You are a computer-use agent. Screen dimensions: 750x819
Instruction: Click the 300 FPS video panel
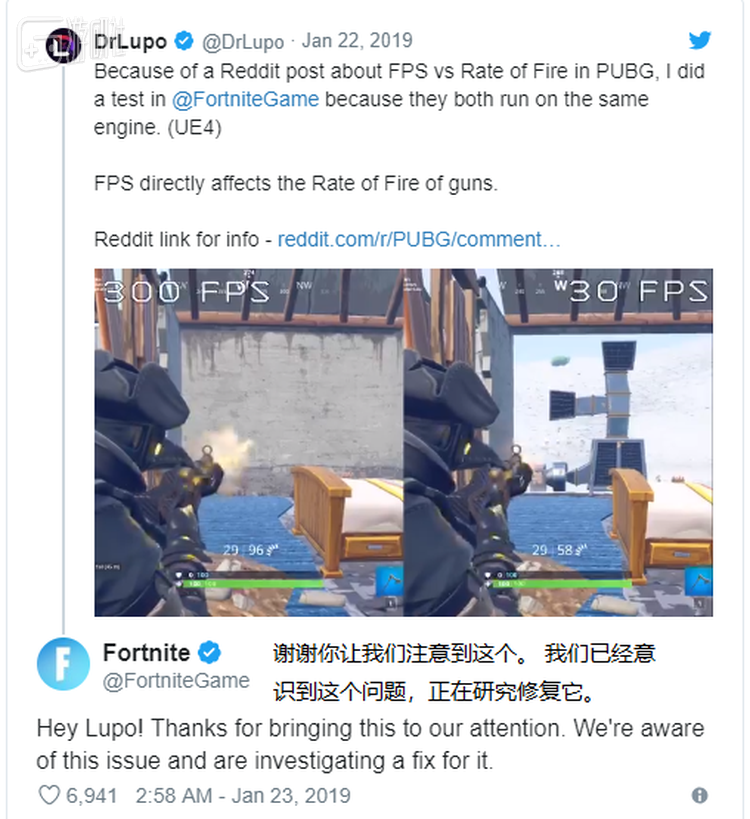click(249, 442)
